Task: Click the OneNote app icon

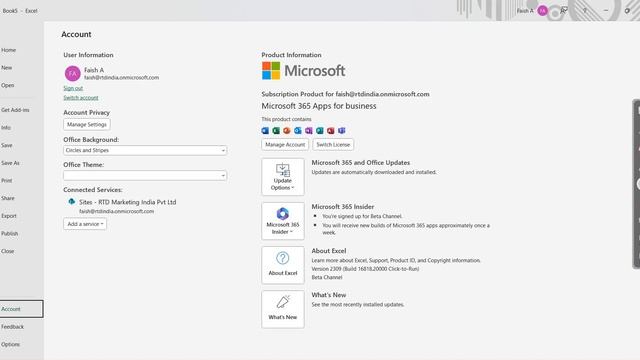Action: [309, 131]
